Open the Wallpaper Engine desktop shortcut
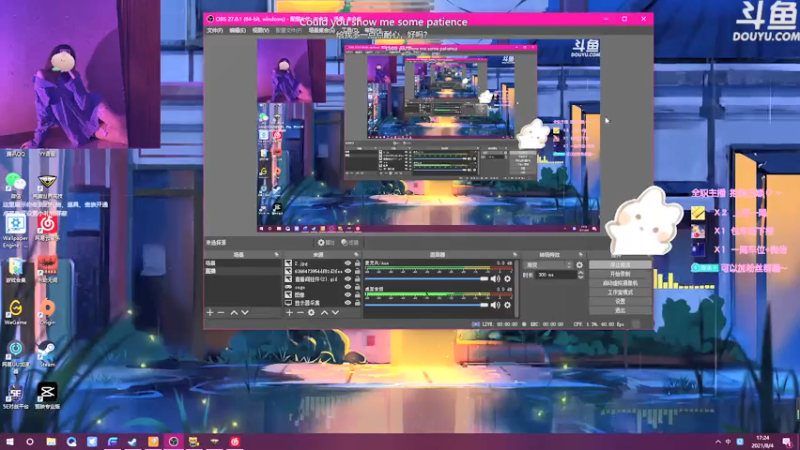800x450 pixels. (x=15, y=231)
